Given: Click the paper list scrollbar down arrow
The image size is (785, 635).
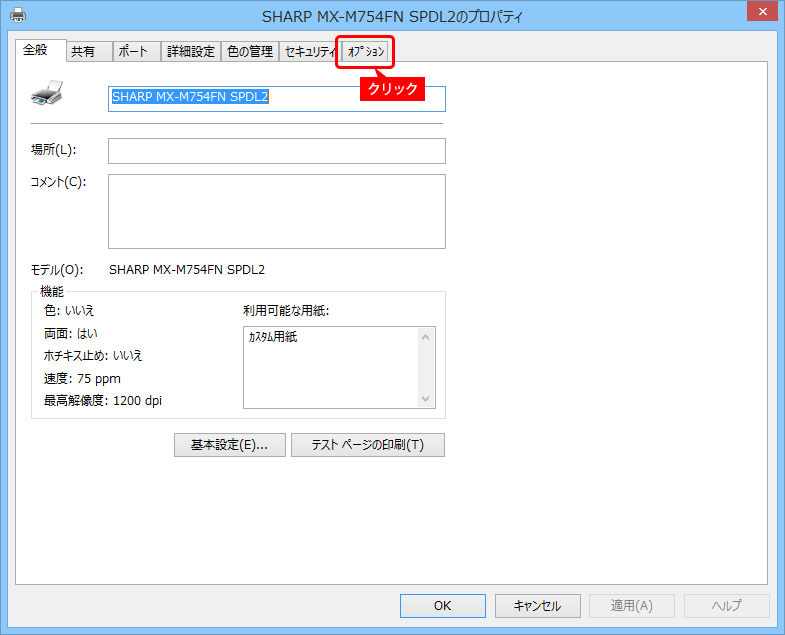Looking at the screenshot, I should (x=427, y=398).
